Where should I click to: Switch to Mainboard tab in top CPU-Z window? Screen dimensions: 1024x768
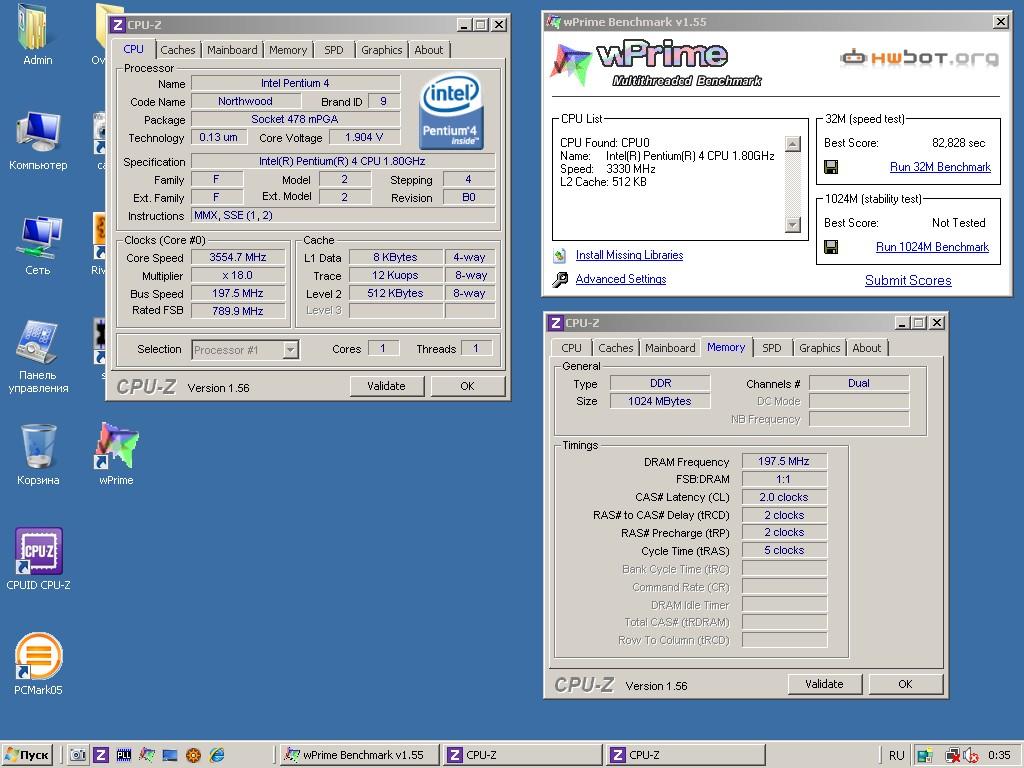pos(232,50)
